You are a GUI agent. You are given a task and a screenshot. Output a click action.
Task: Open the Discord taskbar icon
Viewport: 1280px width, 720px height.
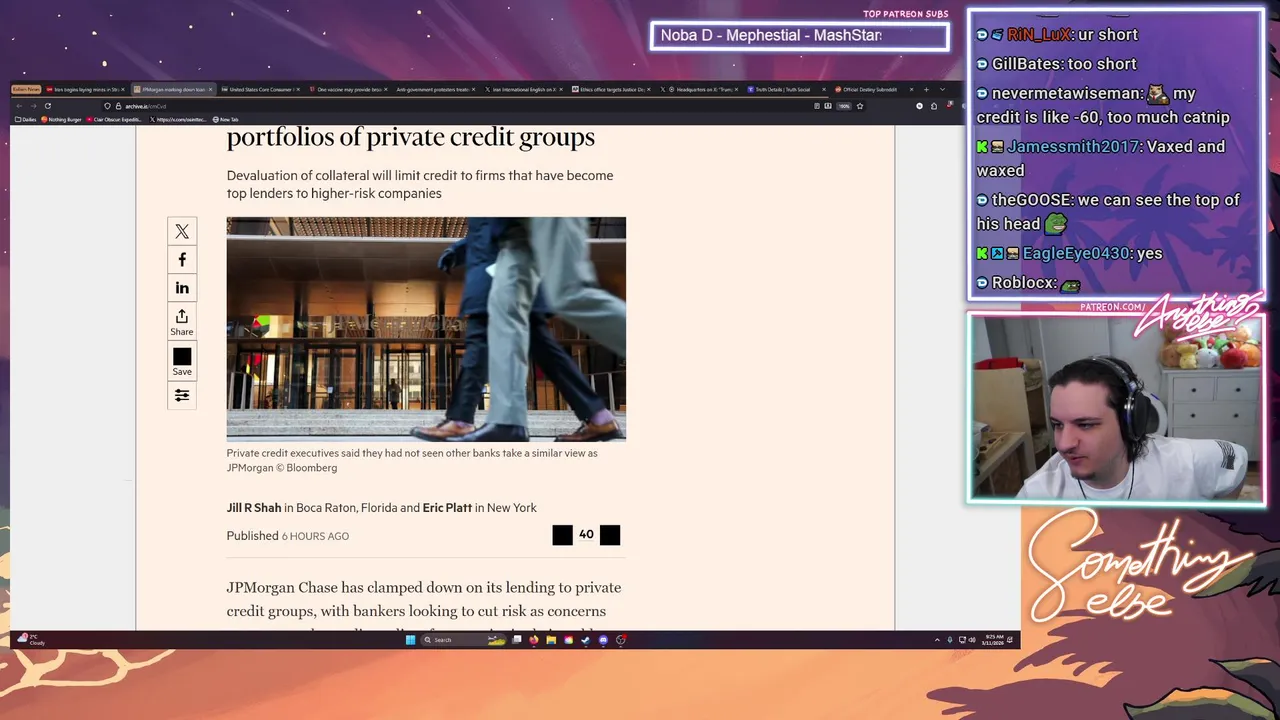603,640
